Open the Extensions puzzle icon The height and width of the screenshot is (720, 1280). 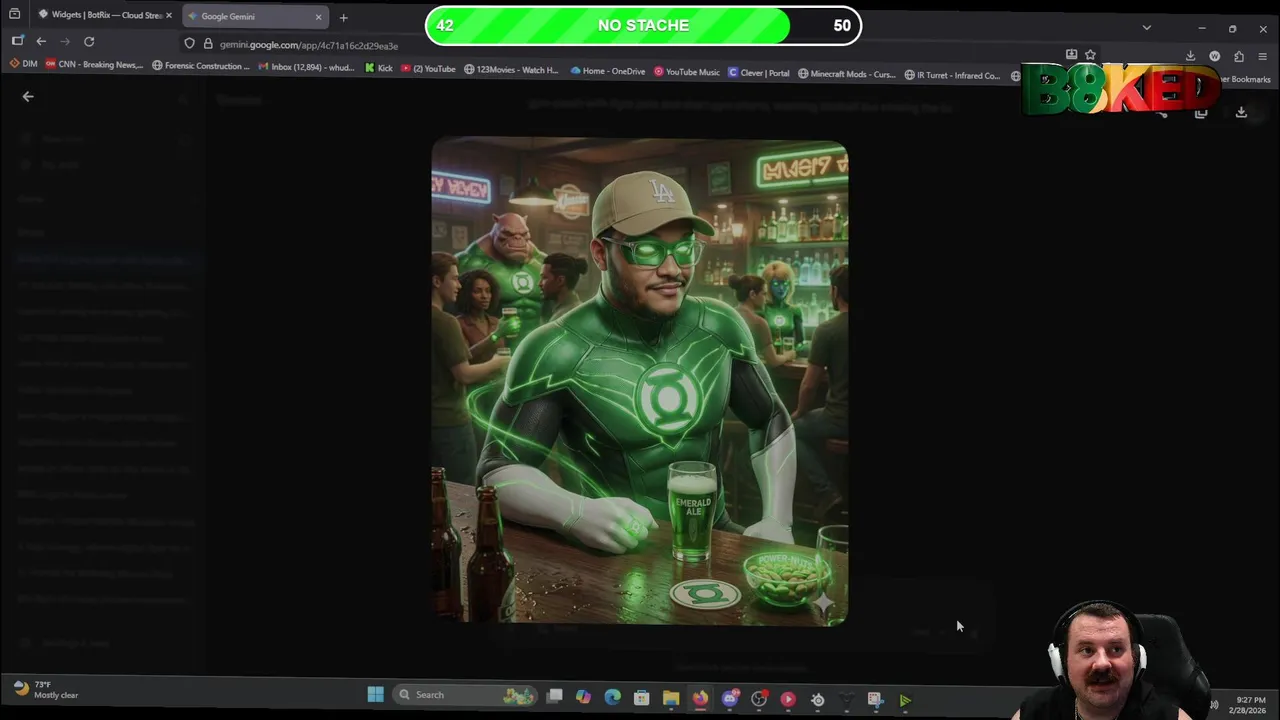click(x=1238, y=56)
